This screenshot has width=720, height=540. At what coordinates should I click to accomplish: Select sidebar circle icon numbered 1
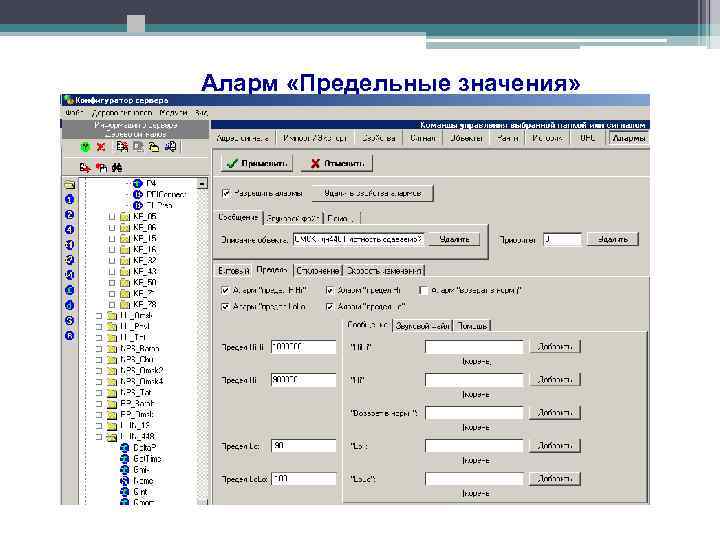click(x=69, y=199)
